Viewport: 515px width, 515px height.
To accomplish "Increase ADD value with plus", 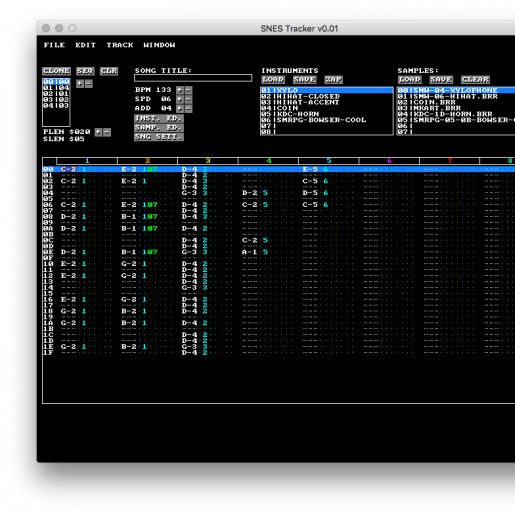I will click(x=180, y=108).
